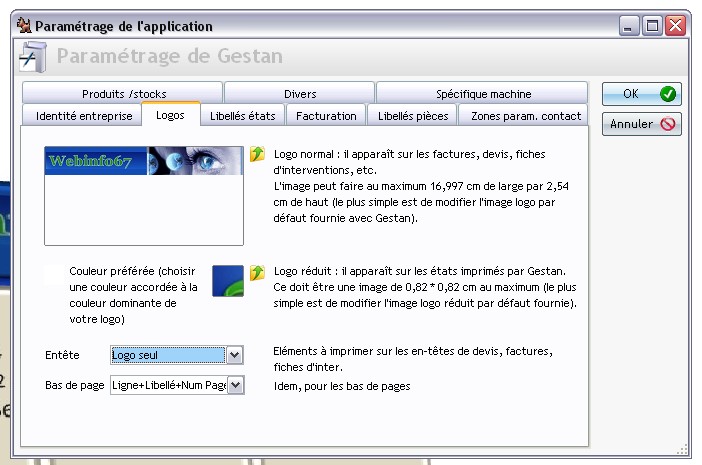
Task: Show the Libellés pièces tab
Action: pos(412,116)
